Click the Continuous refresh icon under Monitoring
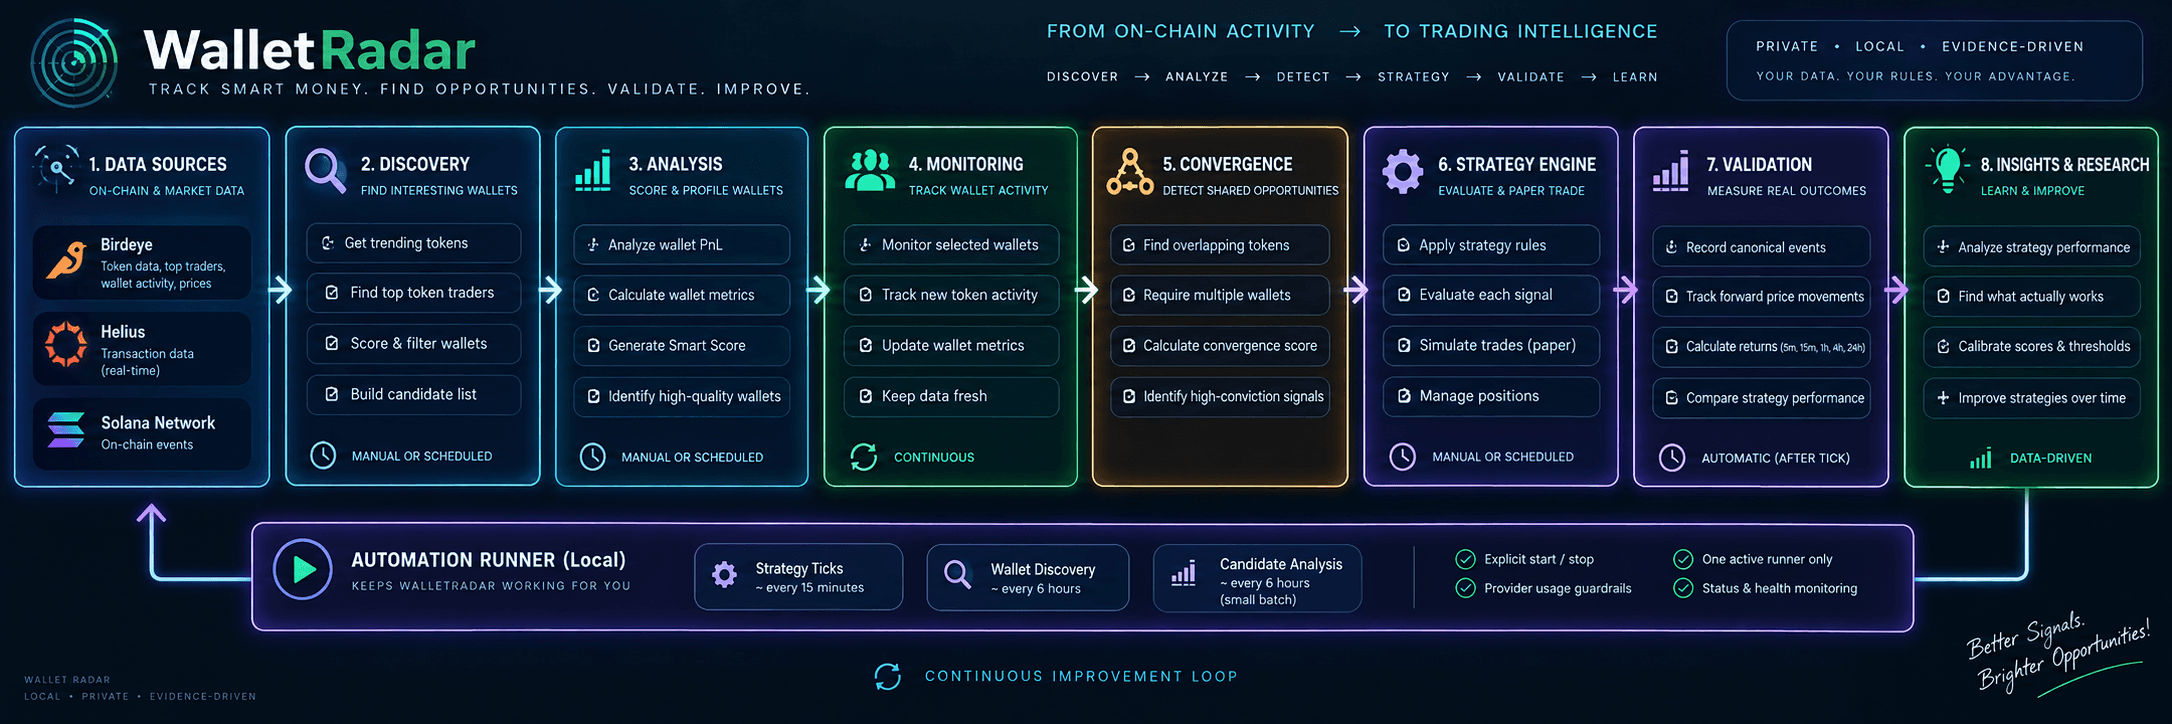 tap(864, 457)
